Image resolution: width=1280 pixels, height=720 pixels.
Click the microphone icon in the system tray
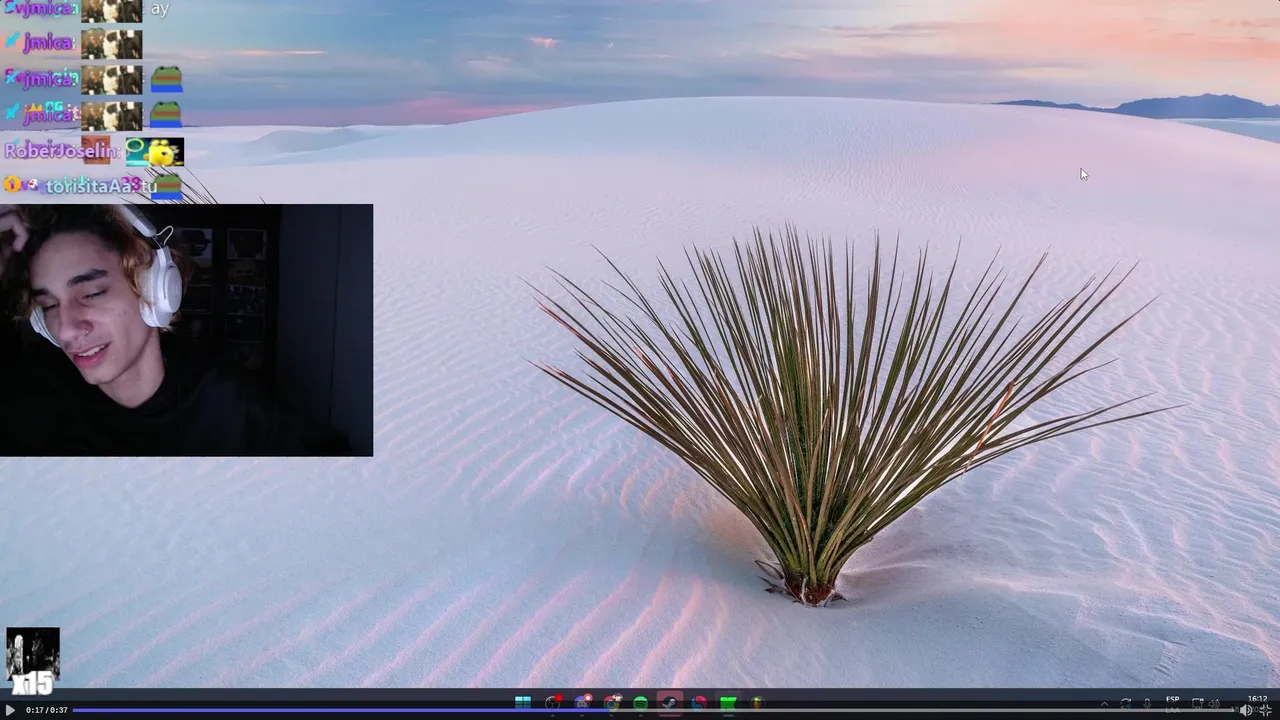pos(1147,704)
